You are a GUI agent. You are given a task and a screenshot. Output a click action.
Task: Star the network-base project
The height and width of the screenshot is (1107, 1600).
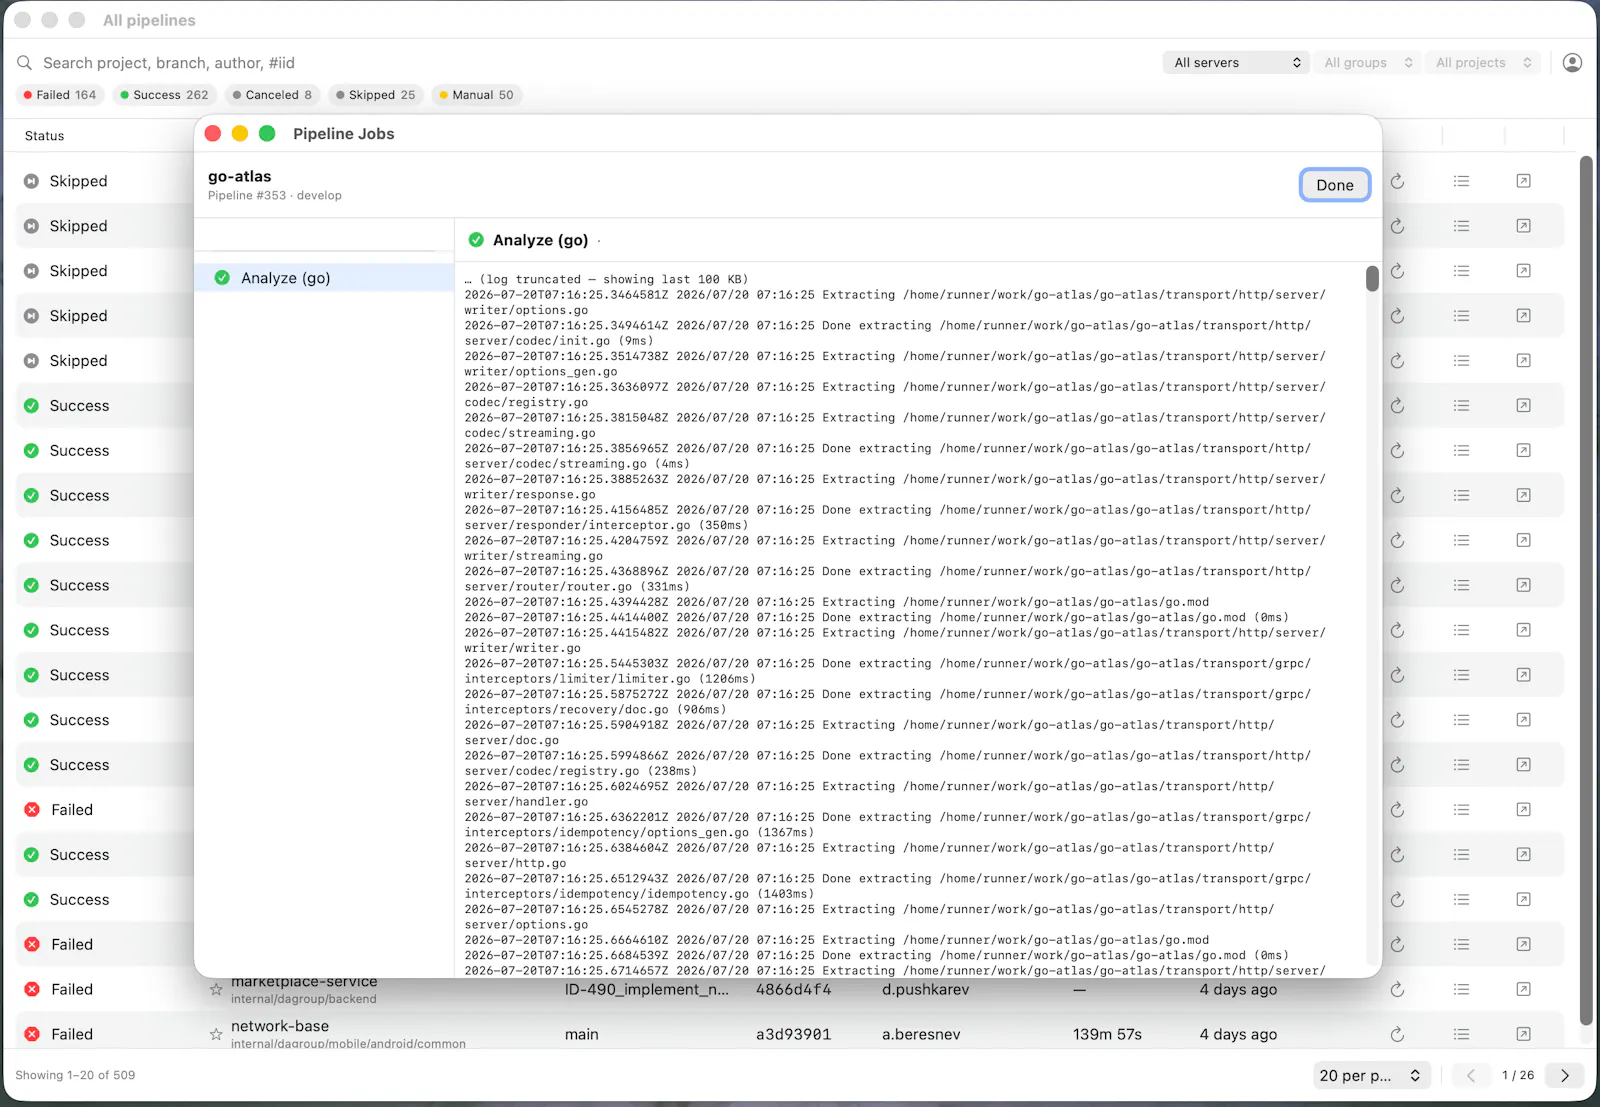pos(216,1034)
